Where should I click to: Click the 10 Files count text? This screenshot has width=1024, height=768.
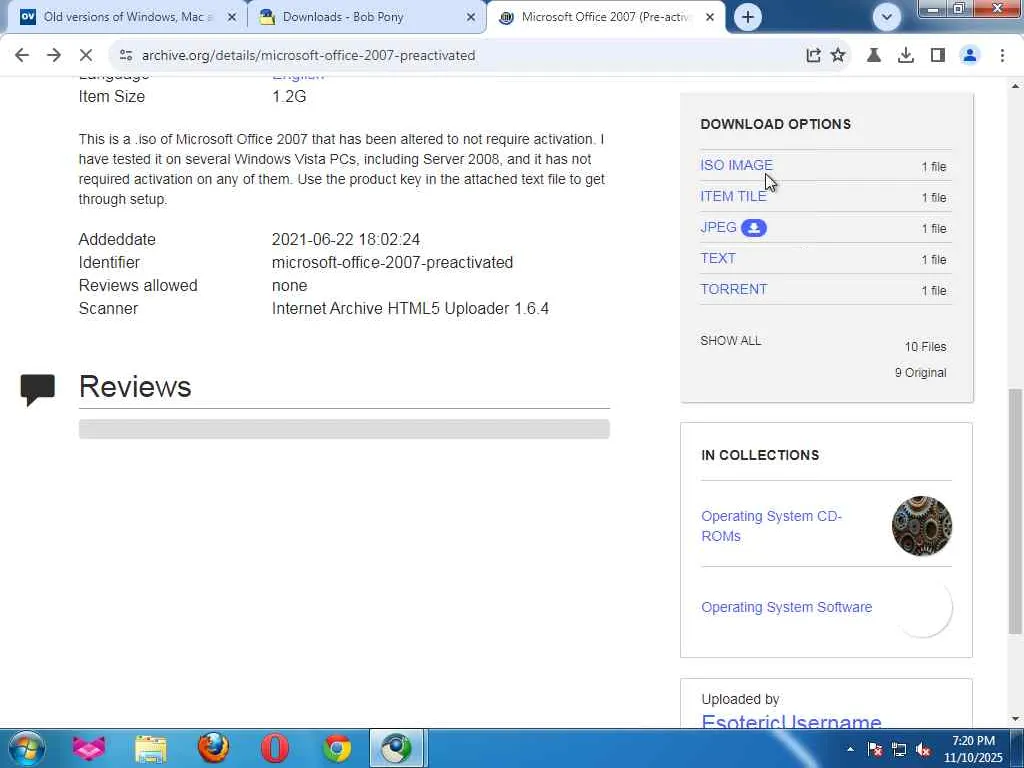coord(925,347)
